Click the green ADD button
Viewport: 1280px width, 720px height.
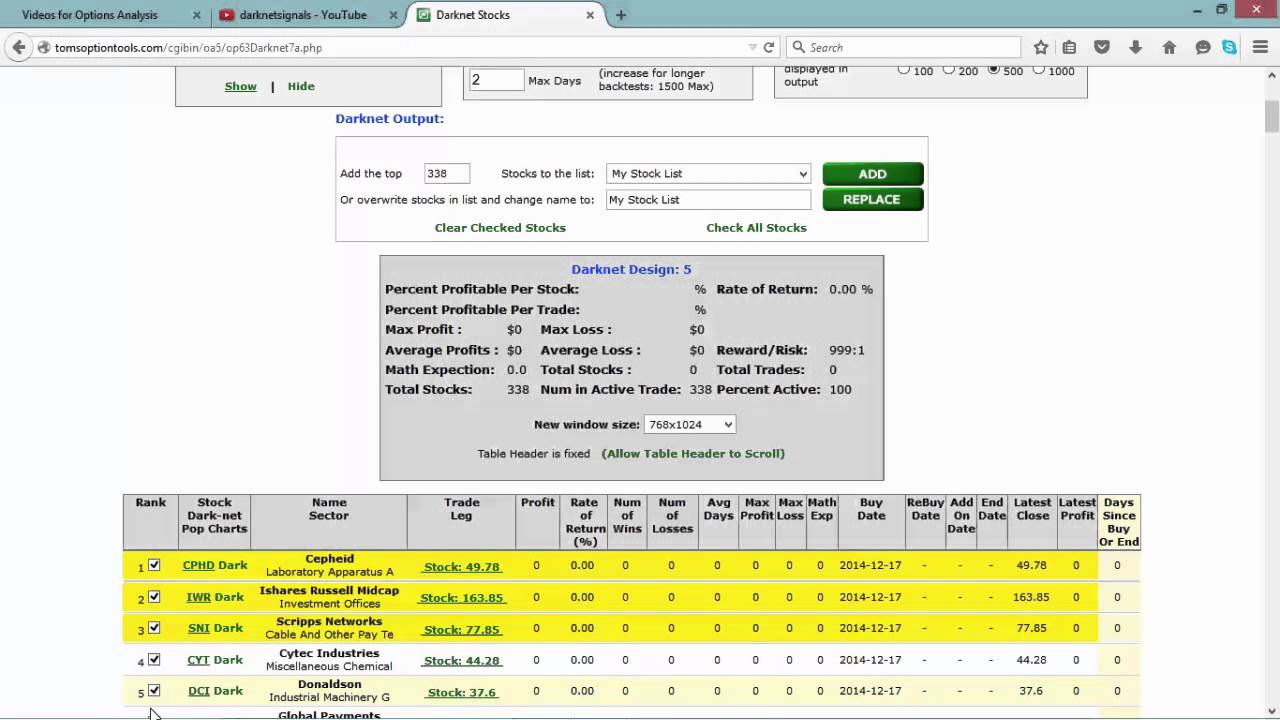point(872,174)
